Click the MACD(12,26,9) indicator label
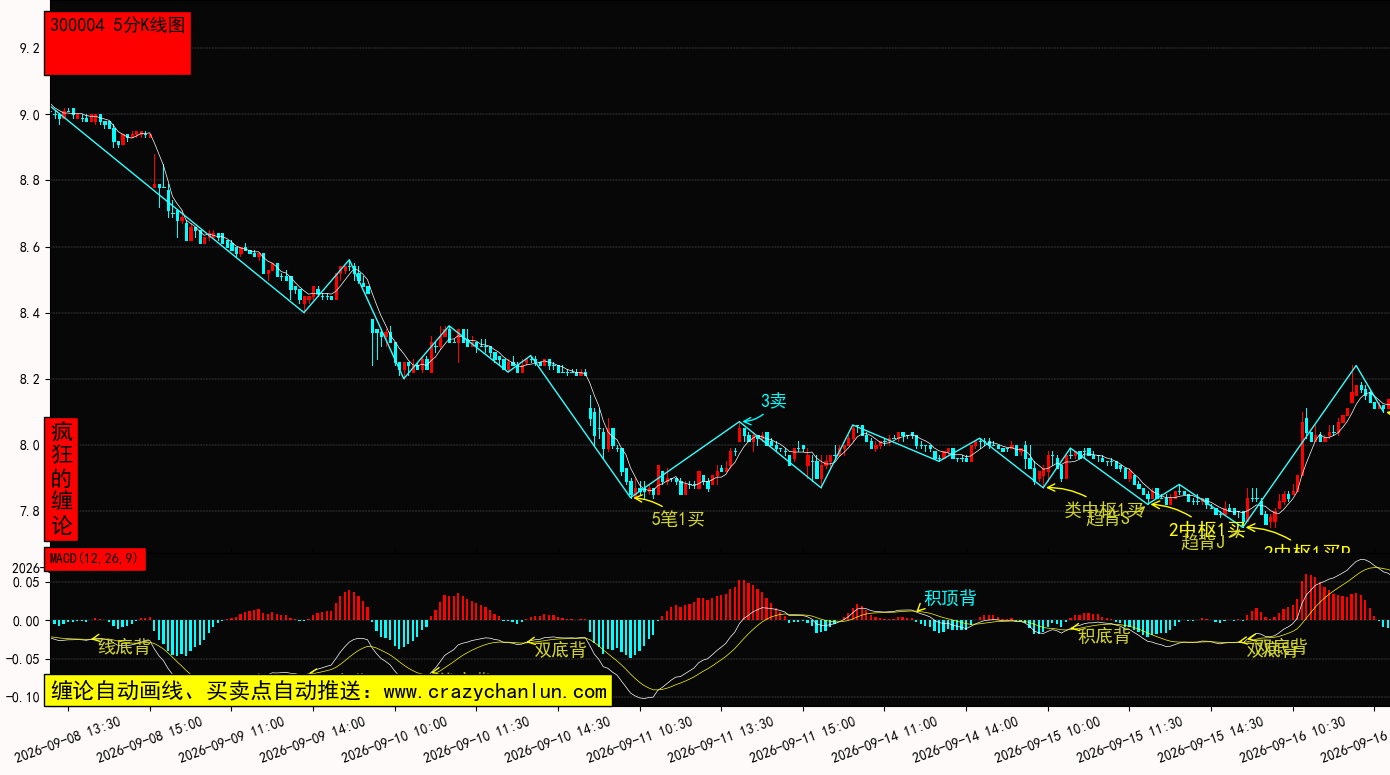The width and height of the screenshot is (1390, 775). click(95, 559)
